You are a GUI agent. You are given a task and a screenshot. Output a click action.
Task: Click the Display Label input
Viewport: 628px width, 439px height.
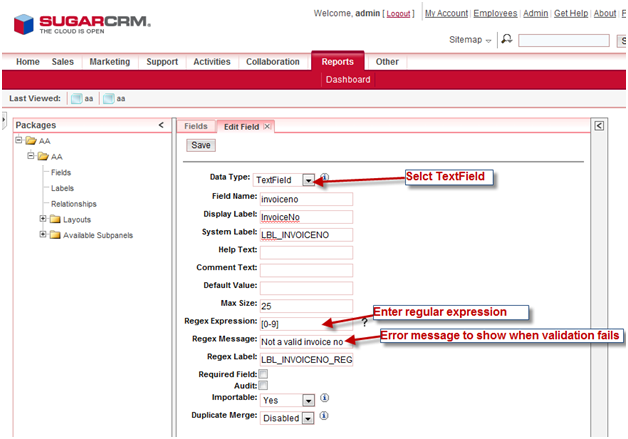pos(306,217)
